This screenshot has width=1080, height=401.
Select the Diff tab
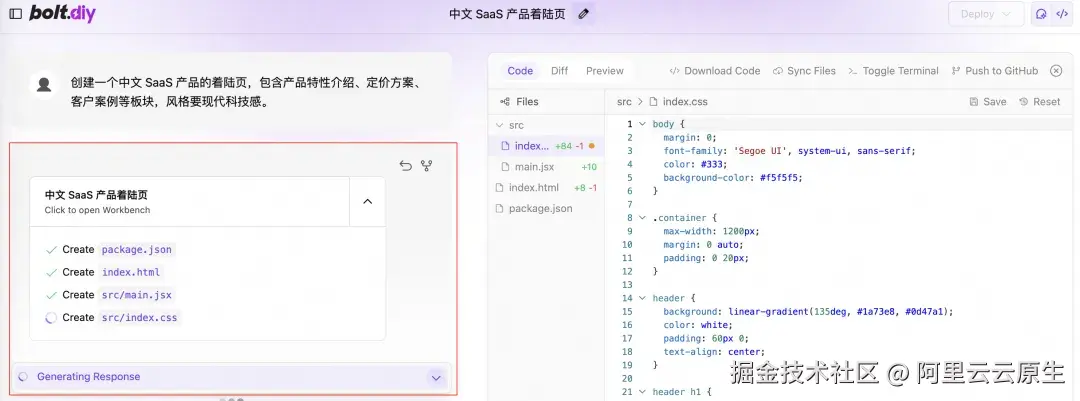click(559, 70)
